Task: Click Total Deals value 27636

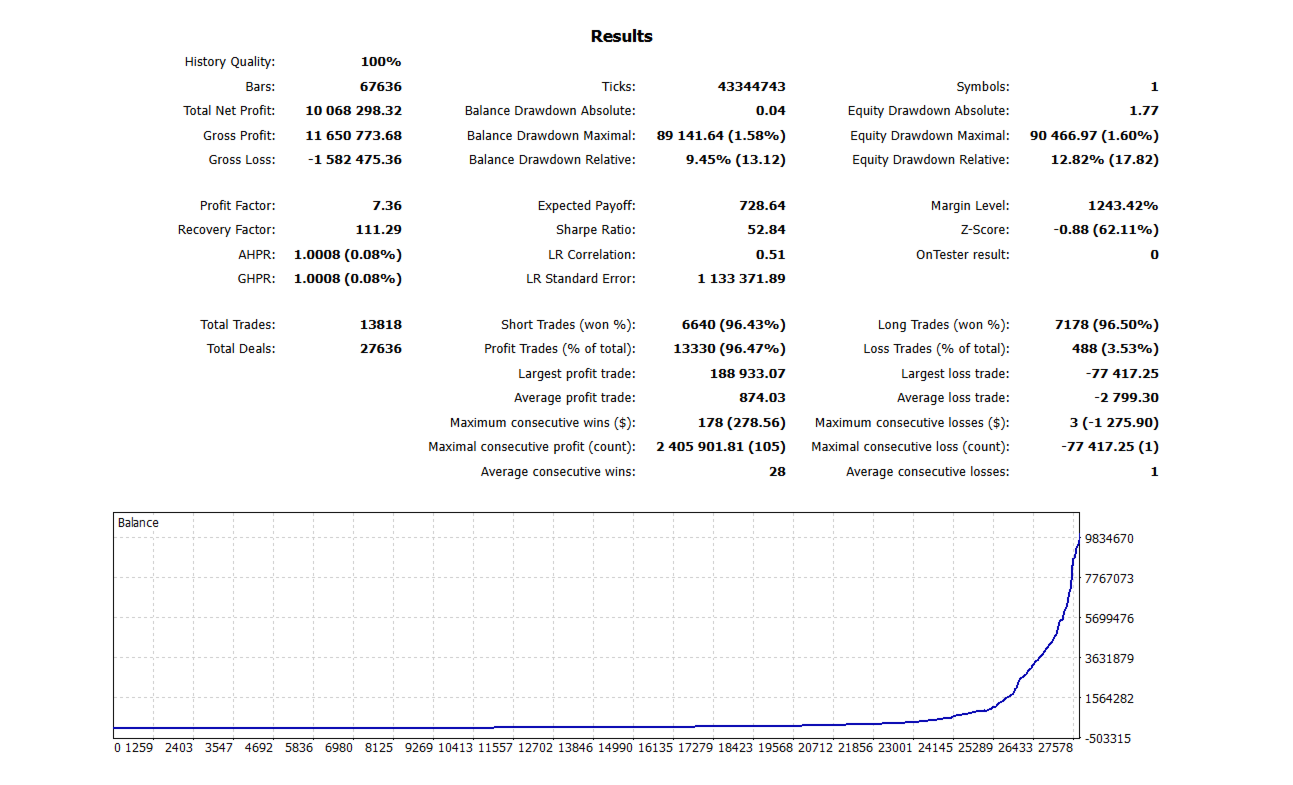Action: pos(381,349)
